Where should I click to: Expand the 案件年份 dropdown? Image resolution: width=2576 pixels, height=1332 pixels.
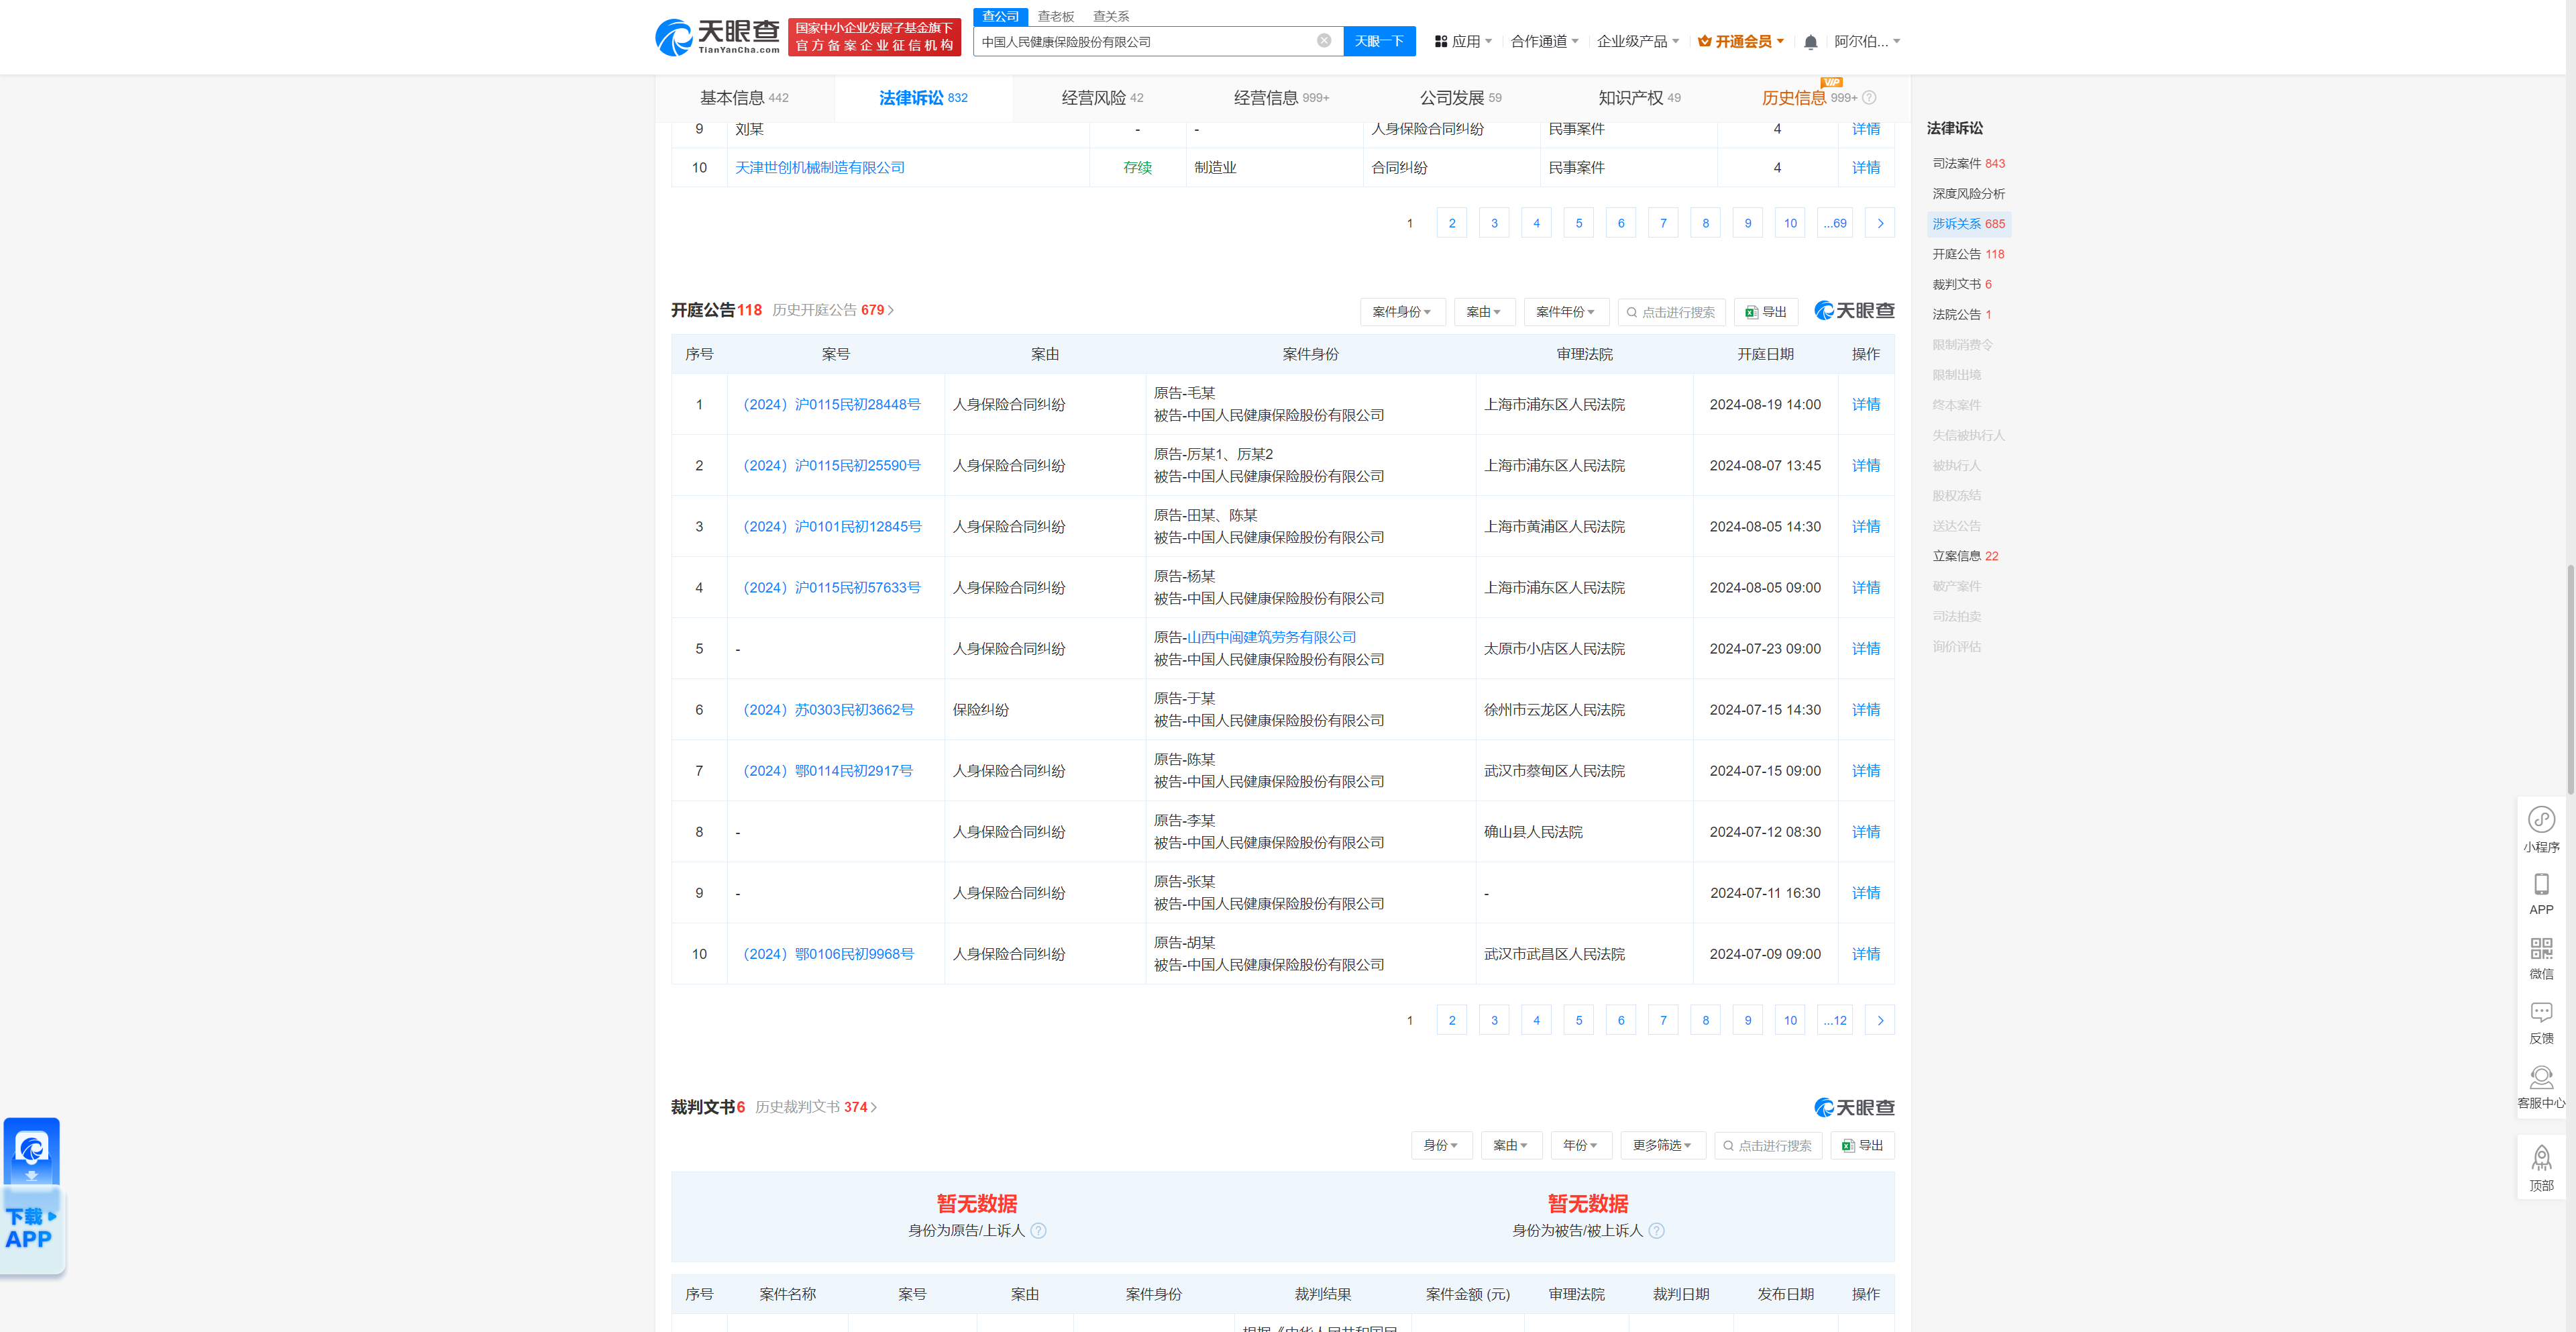[x=1566, y=311]
